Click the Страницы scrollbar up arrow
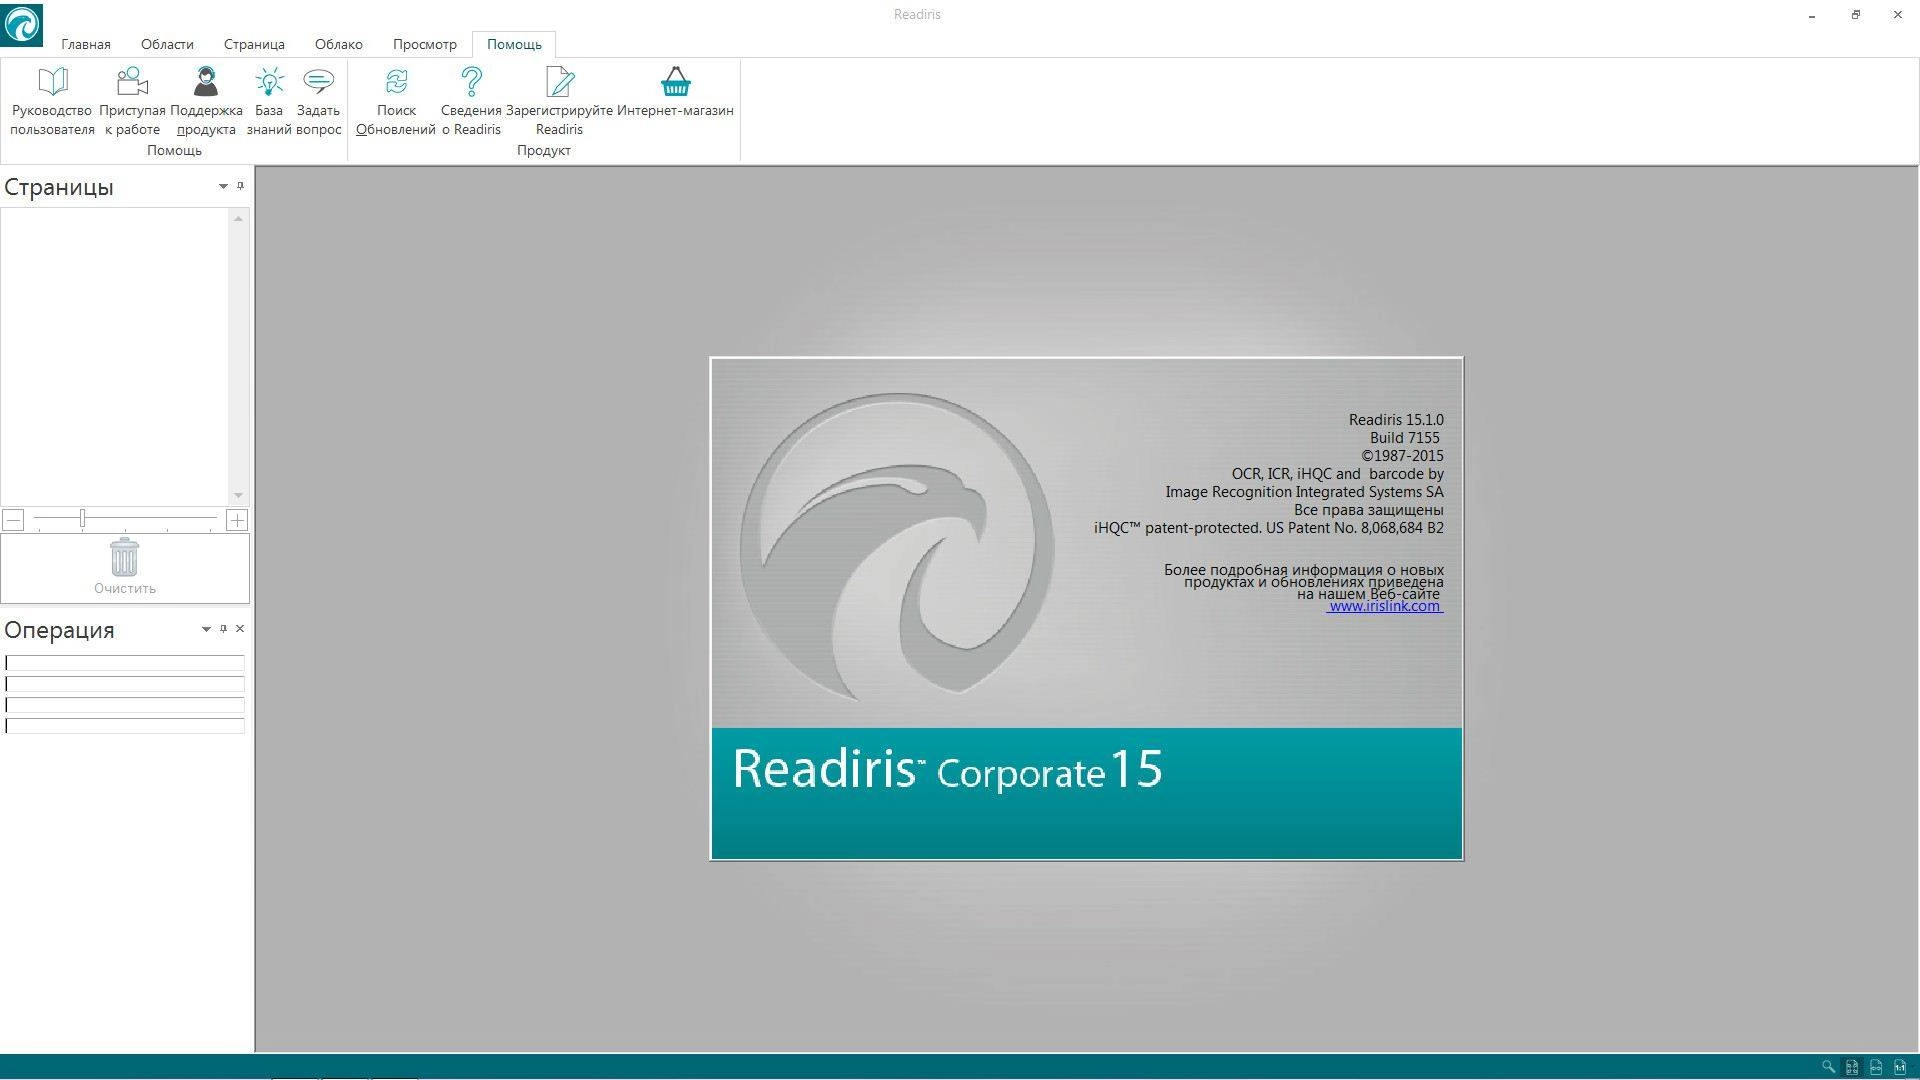 tap(238, 218)
